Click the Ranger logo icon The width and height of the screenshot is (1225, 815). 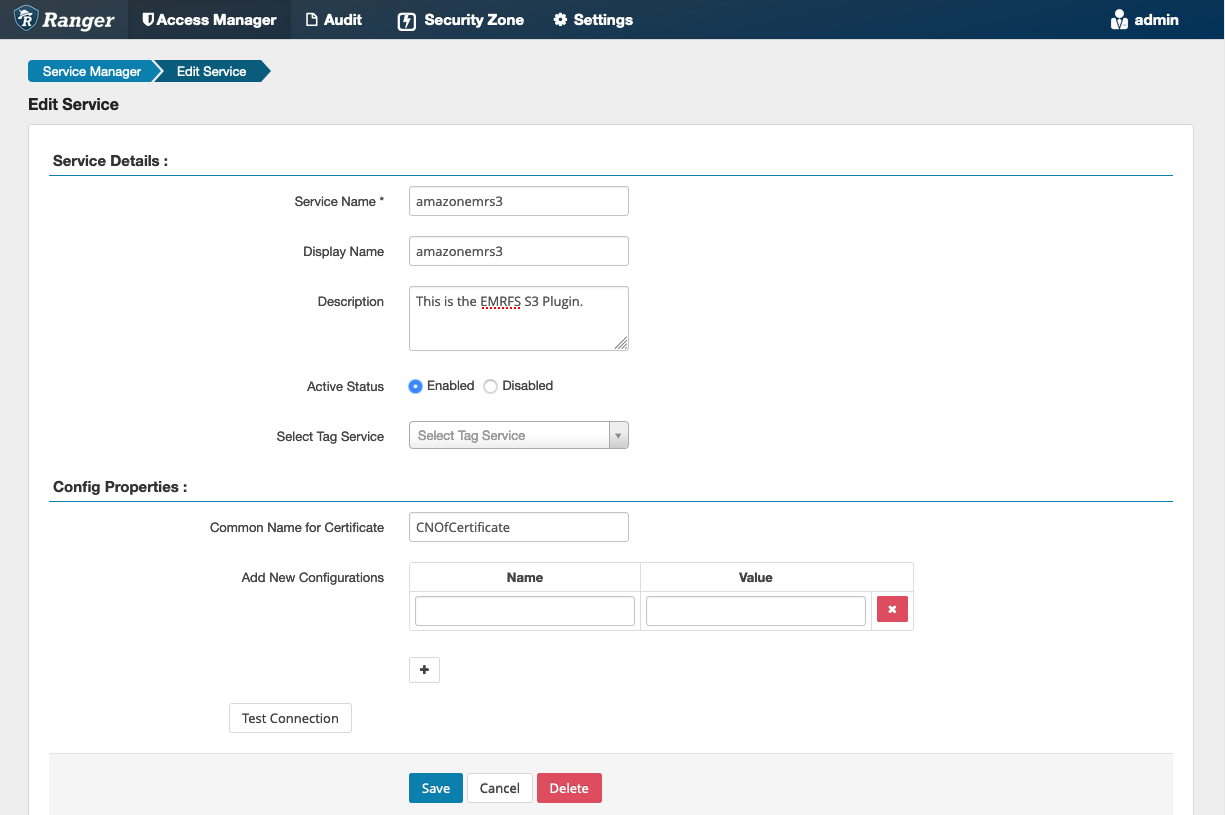[26, 19]
